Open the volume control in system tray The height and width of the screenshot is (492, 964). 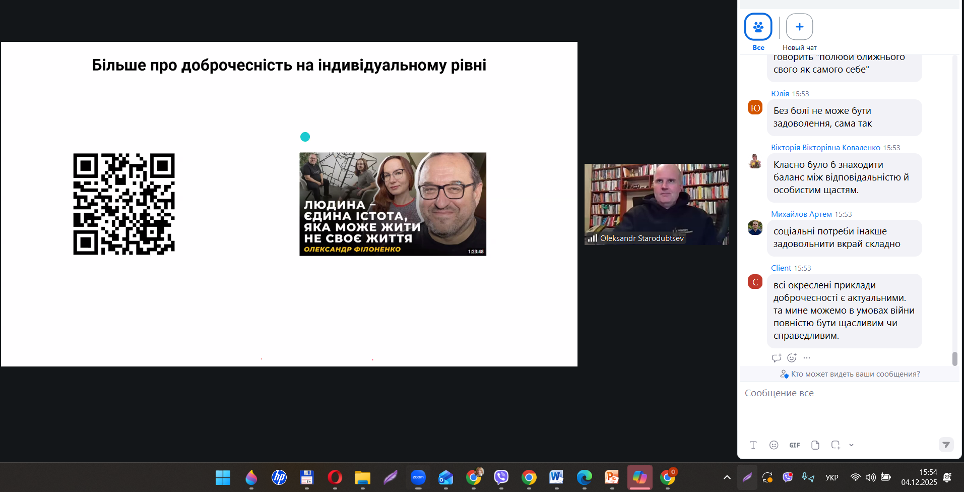(872, 477)
